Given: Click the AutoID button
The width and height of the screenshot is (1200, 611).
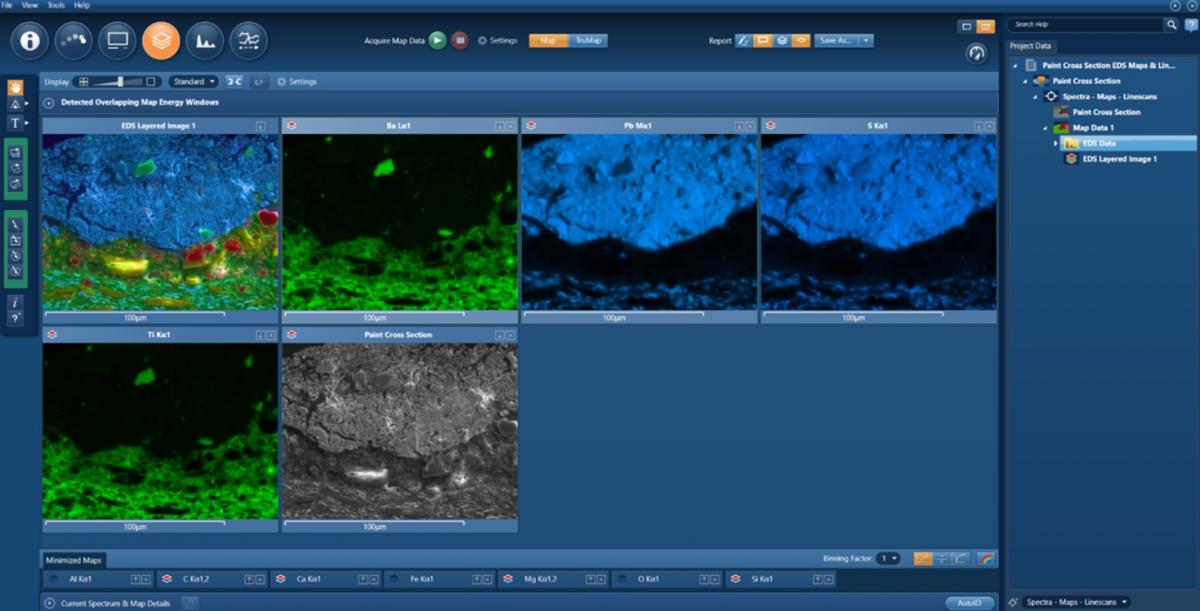Looking at the screenshot, I should [970, 603].
